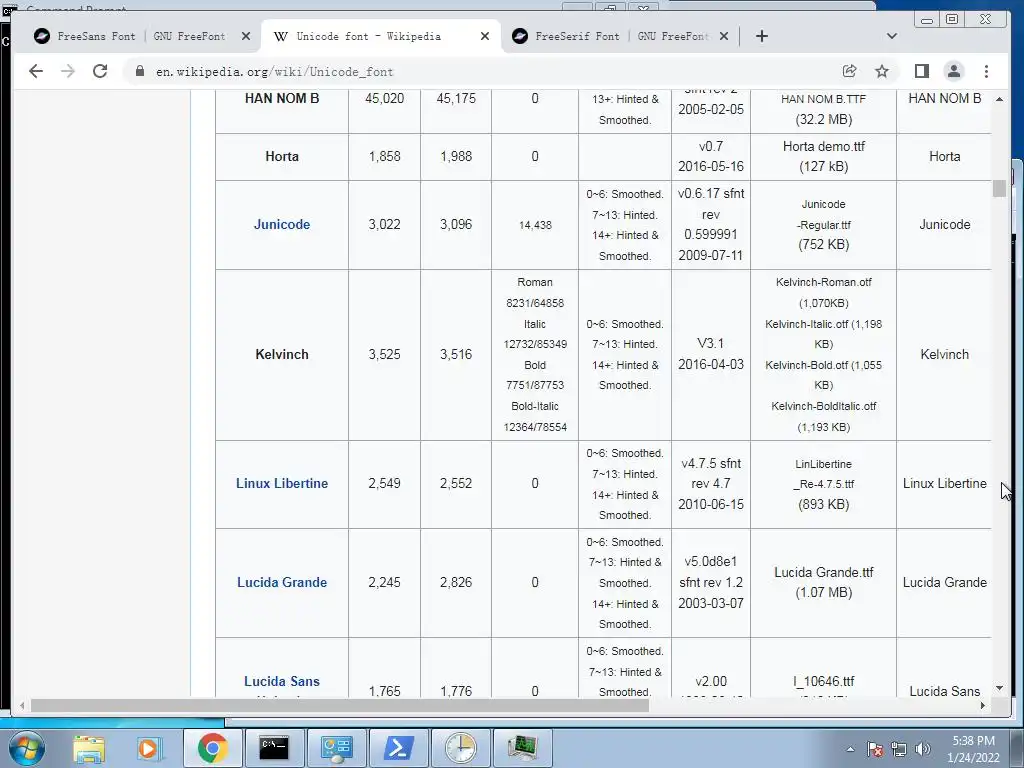Open File Explorer from taskbar

pyautogui.click(x=89, y=748)
